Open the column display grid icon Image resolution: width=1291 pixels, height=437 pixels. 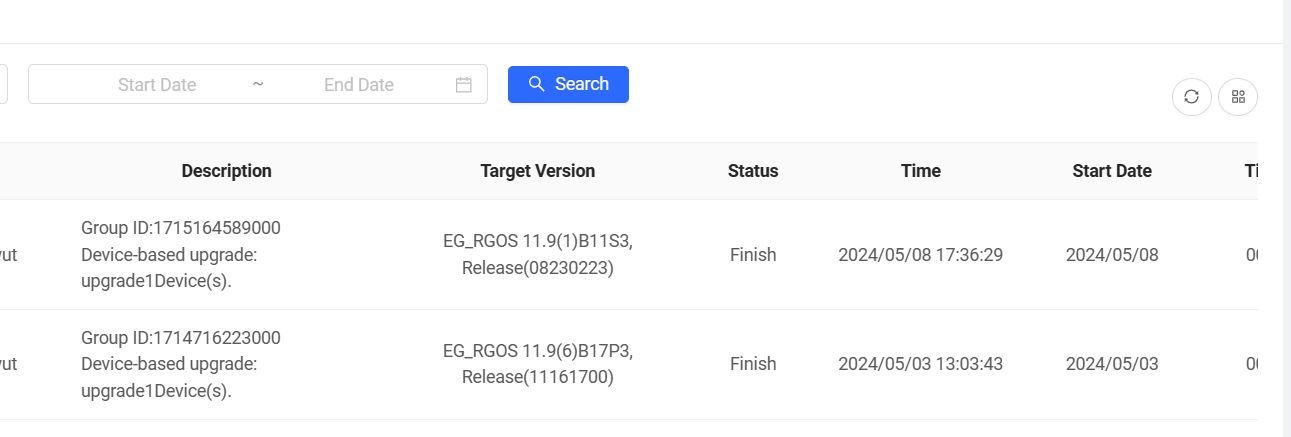(x=1238, y=97)
